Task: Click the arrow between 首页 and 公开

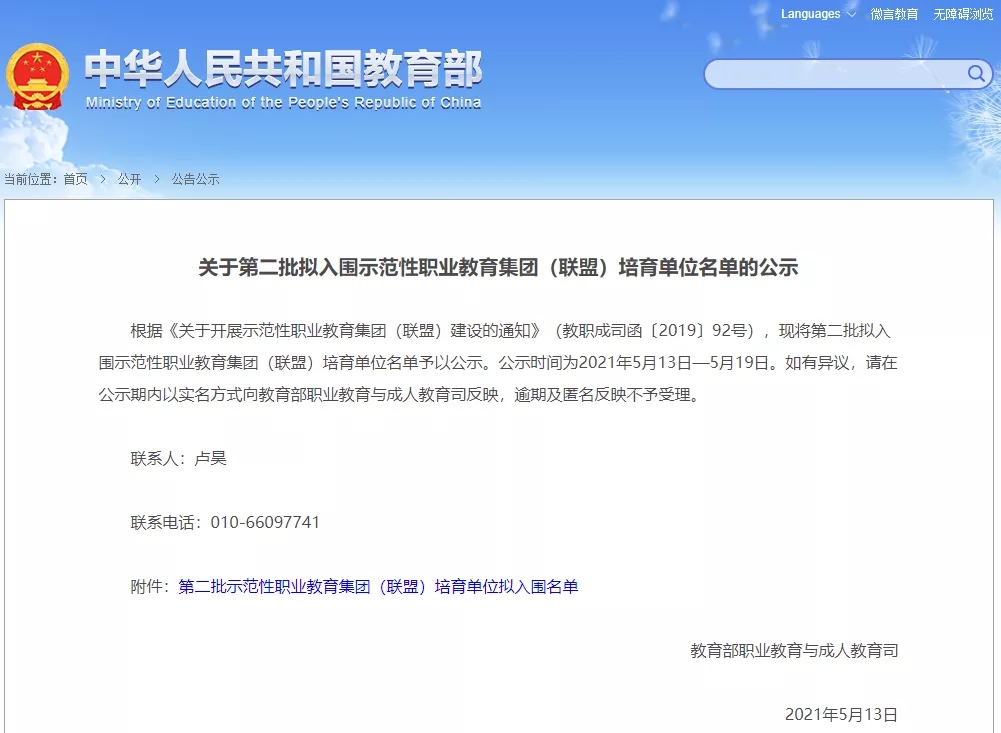Action: click(102, 179)
